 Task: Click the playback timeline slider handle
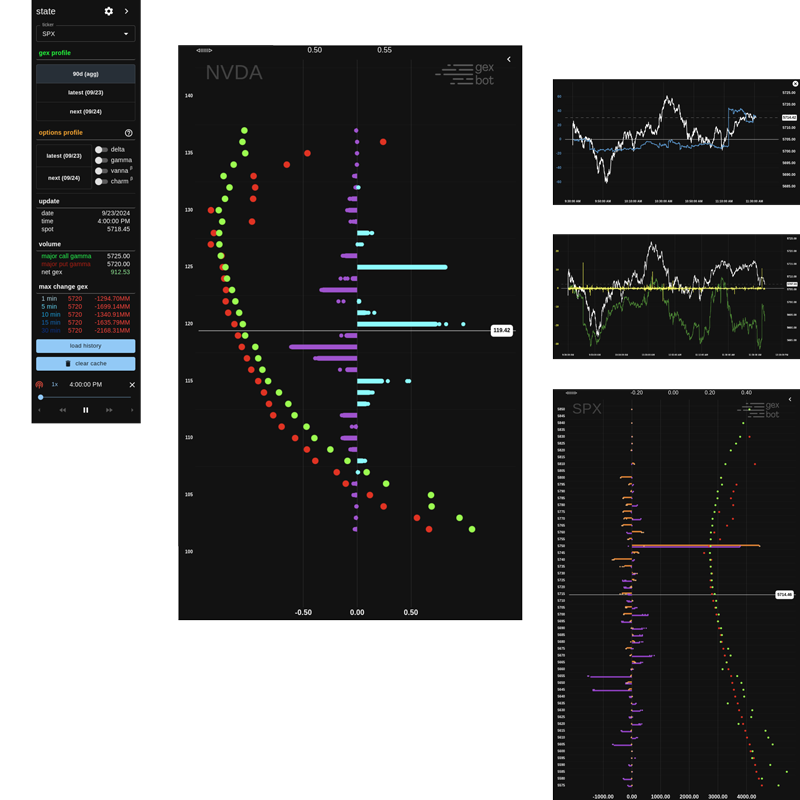click(x=41, y=397)
